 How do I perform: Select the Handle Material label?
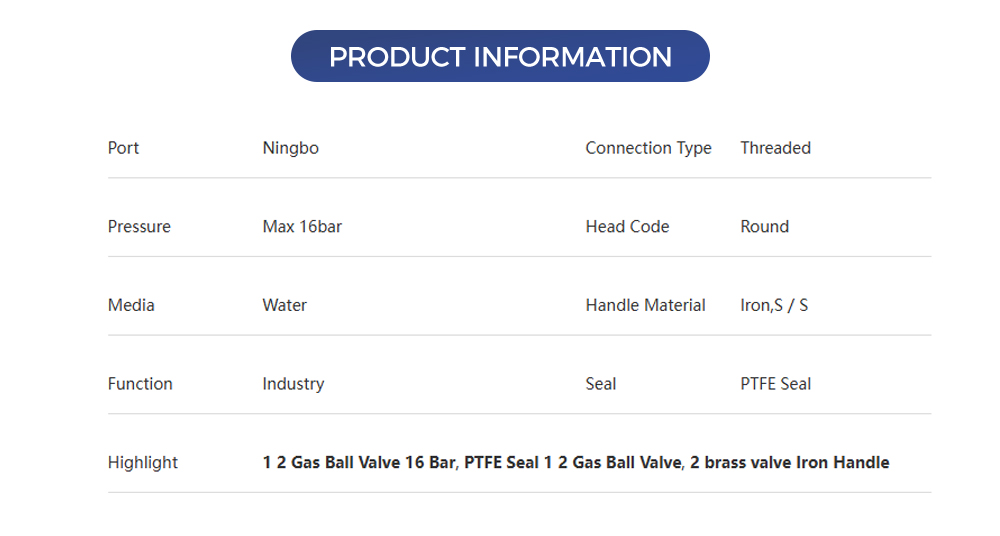pyautogui.click(x=645, y=305)
